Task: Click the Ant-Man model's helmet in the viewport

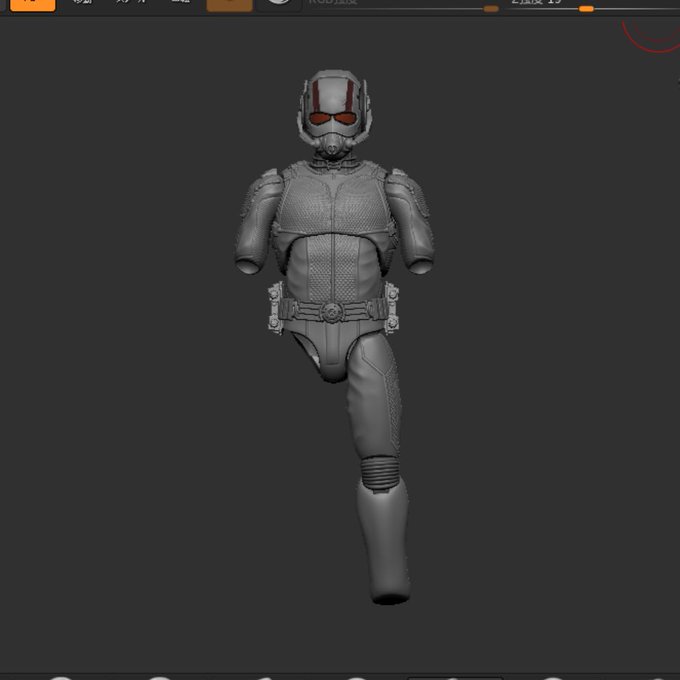Action: tap(334, 114)
